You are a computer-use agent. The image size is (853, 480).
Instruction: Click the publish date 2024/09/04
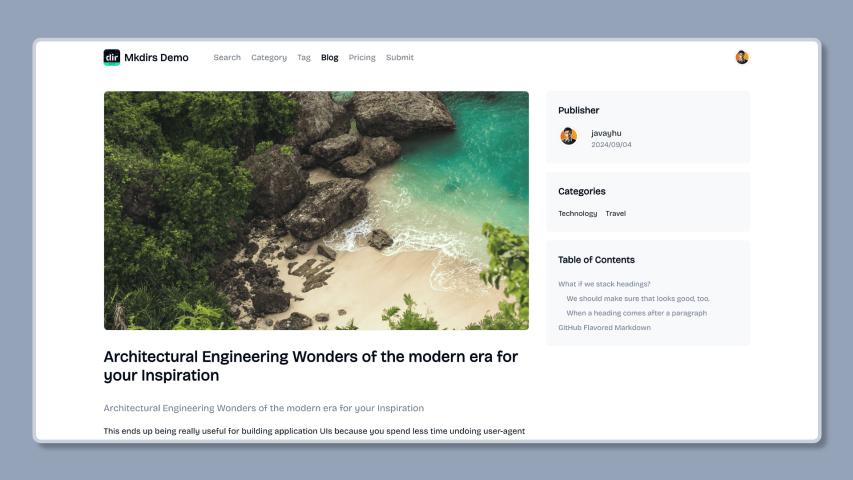(611, 145)
